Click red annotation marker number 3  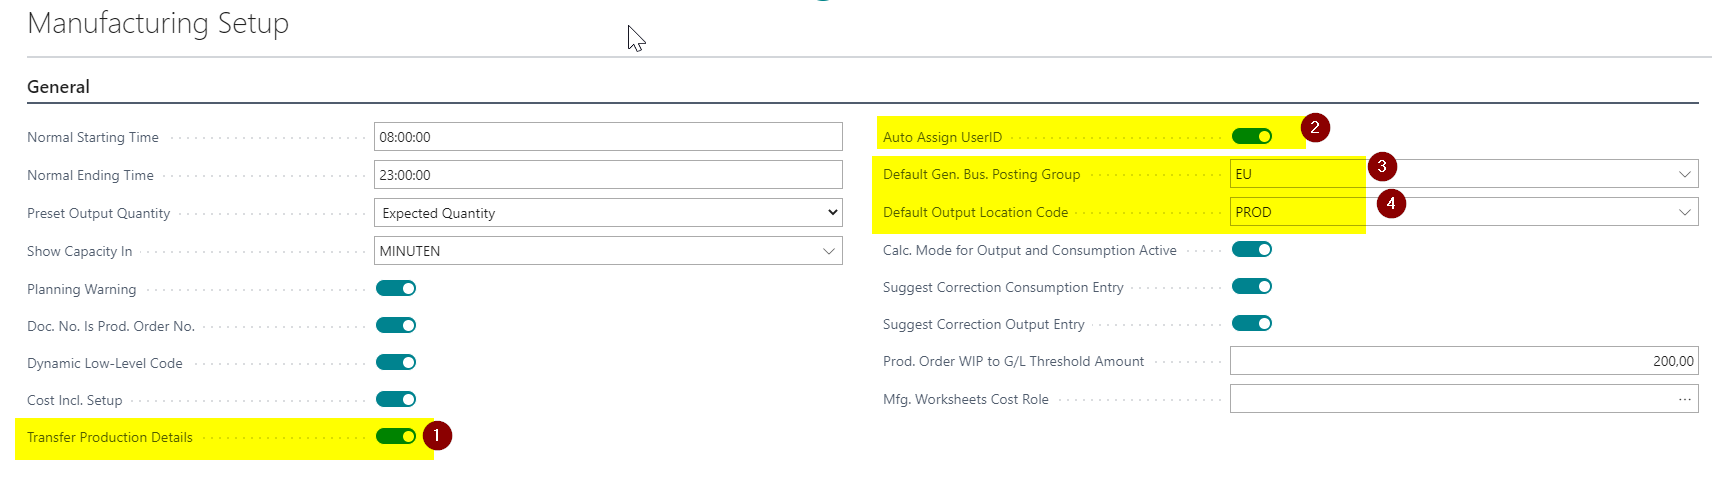[1382, 166]
